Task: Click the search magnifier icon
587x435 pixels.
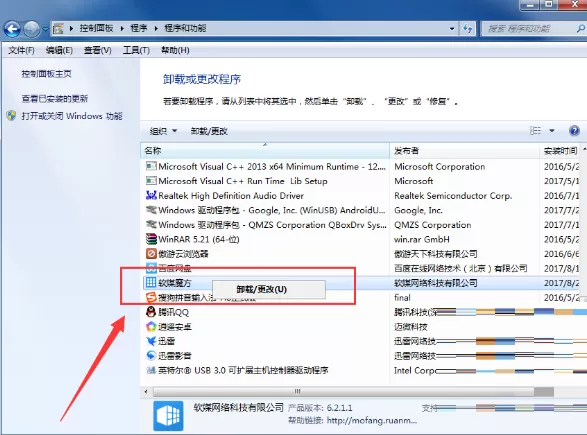Action: click(581, 28)
